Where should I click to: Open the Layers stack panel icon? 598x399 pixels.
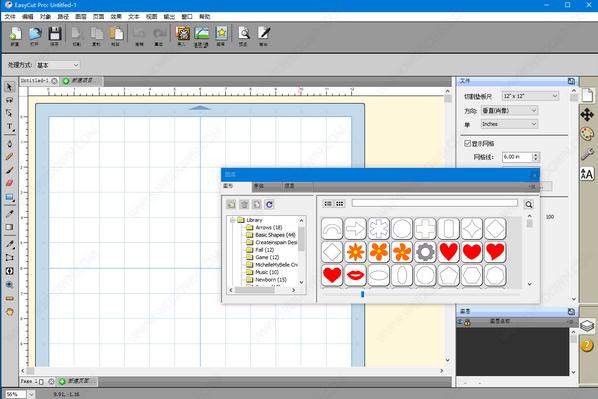[x=587, y=326]
